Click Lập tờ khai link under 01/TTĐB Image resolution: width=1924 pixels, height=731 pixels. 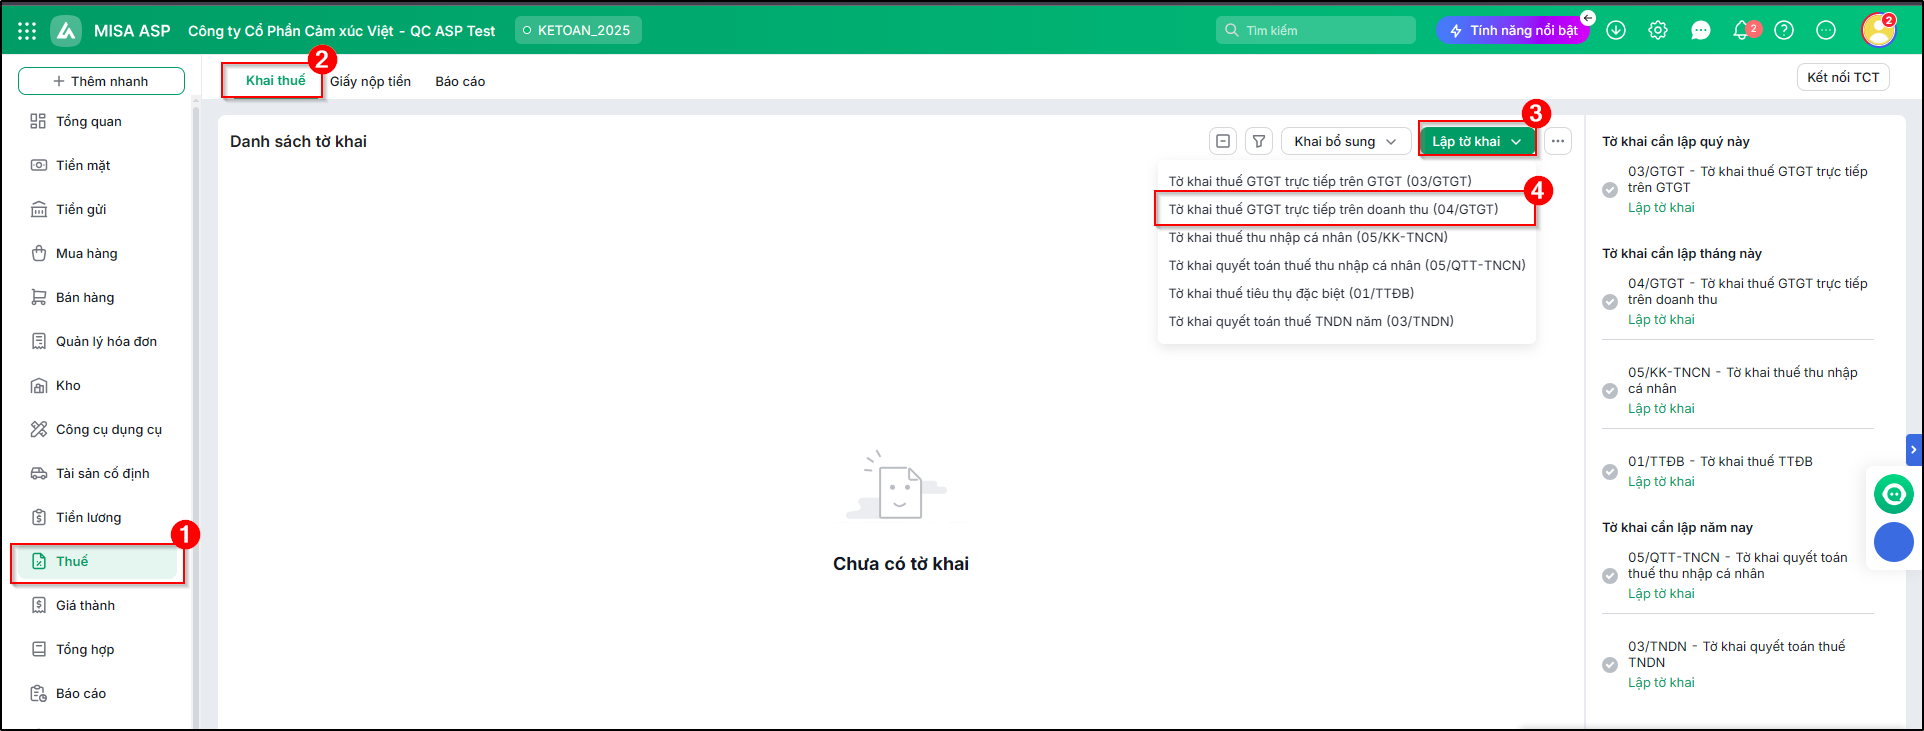tap(1661, 481)
